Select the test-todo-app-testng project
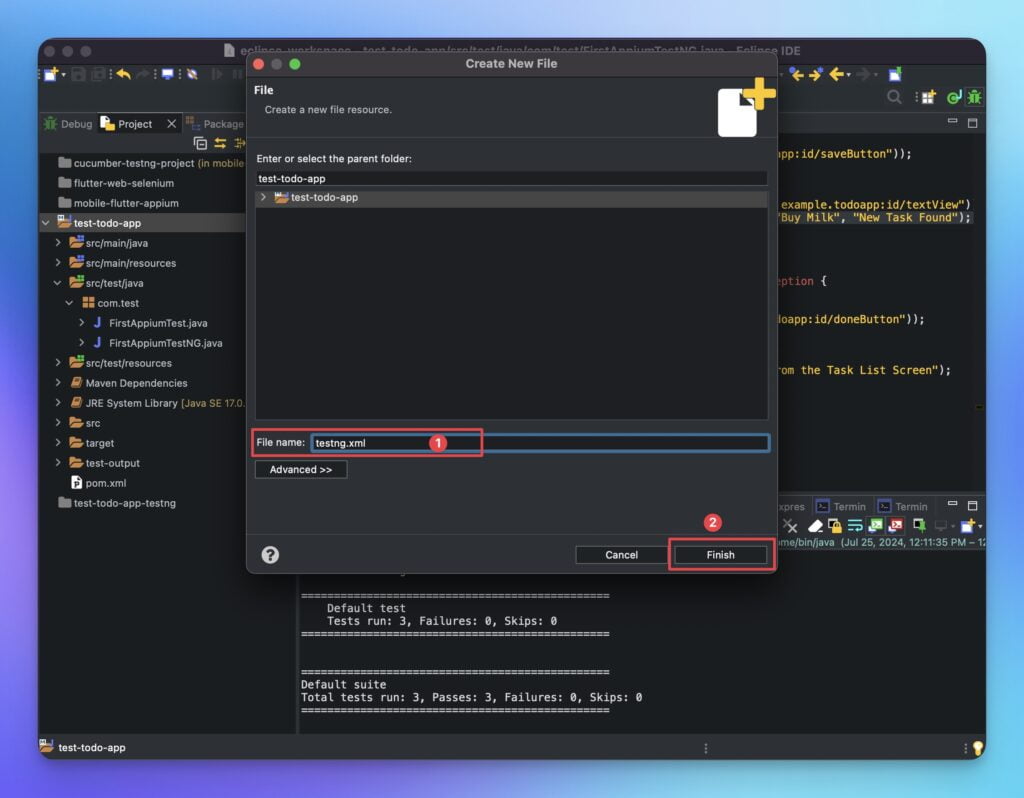This screenshot has height=798, width=1024. pyautogui.click(x=118, y=503)
